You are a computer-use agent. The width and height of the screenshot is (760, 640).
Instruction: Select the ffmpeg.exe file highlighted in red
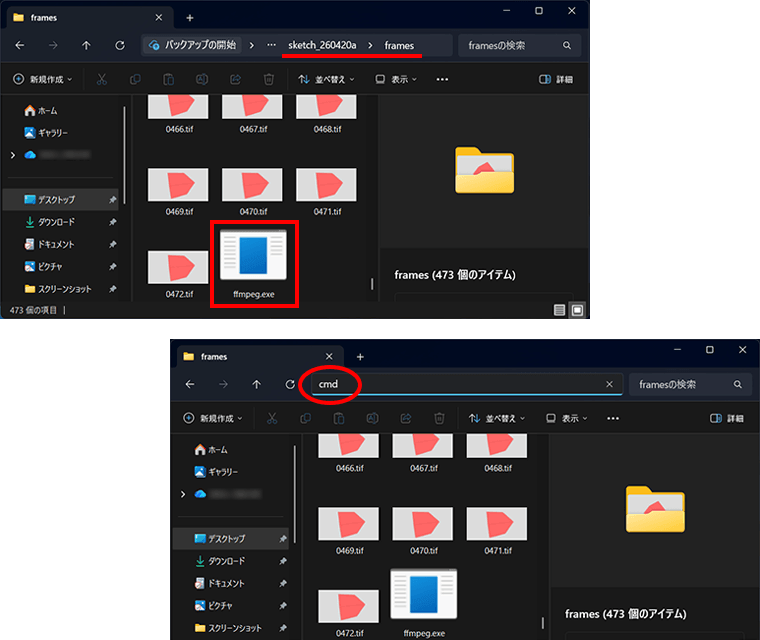(x=253, y=263)
